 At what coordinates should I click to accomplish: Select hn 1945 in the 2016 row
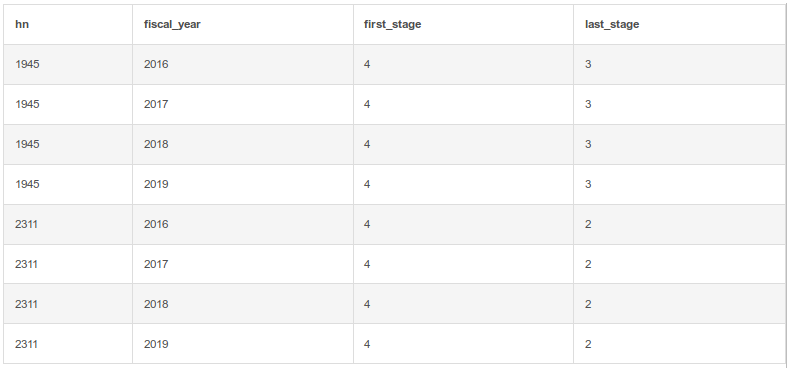pos(27,64)
